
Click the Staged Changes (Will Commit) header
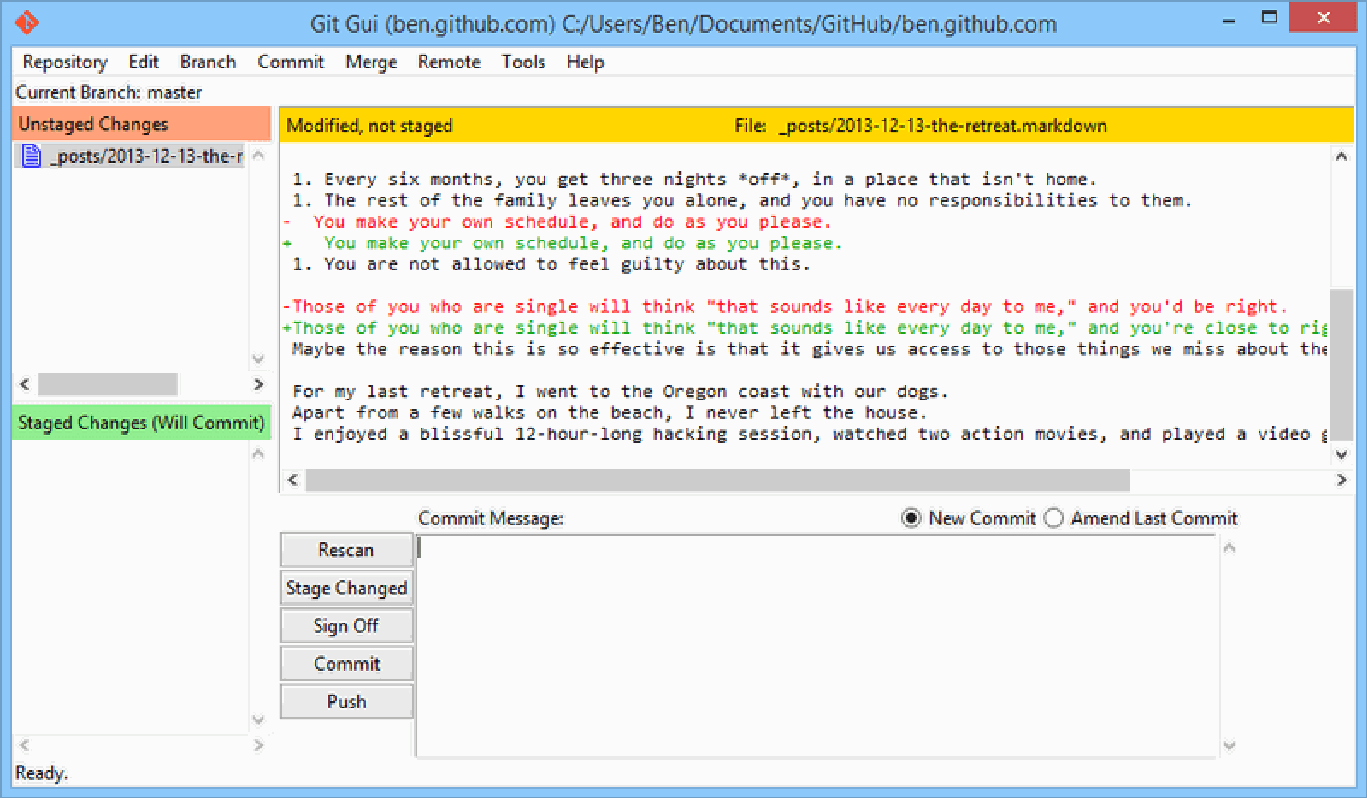pos(141,423)
